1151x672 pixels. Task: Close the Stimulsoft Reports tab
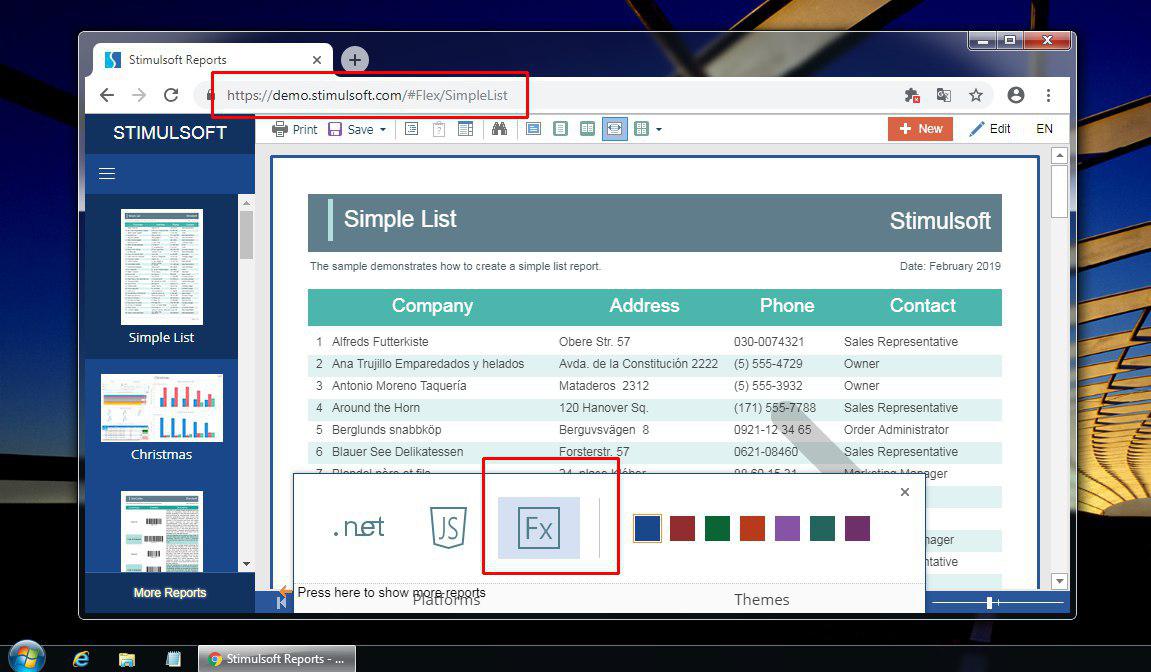click(317, 59)
